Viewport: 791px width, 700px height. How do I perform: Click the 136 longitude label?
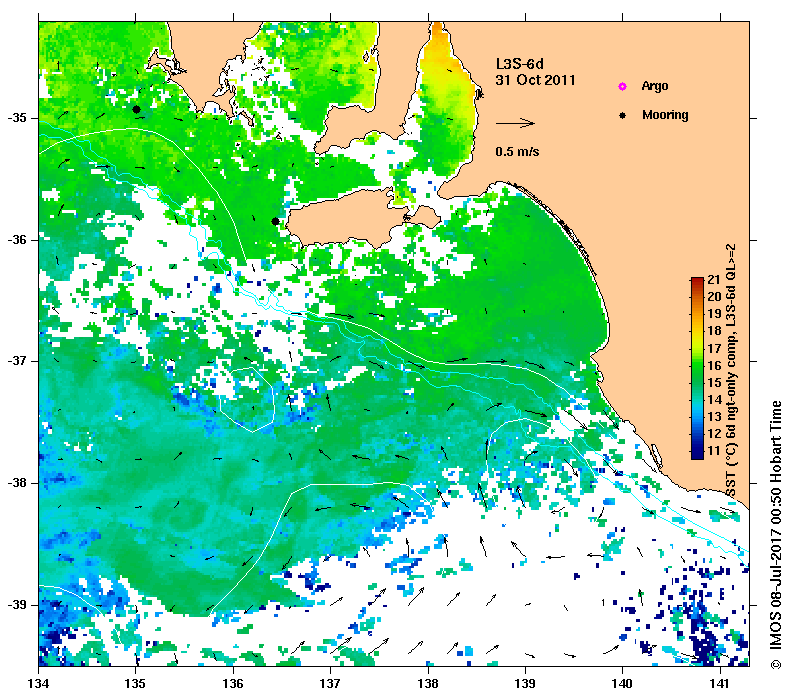(x=233, y=683)
